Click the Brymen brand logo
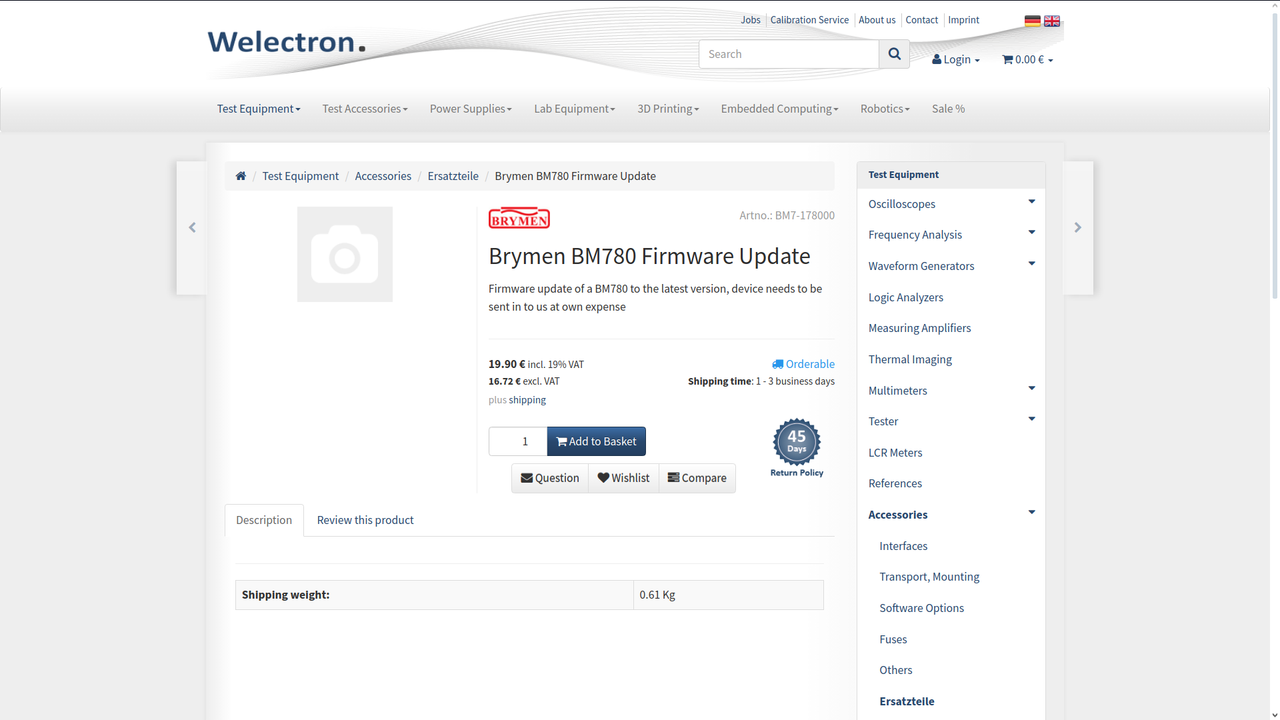Image resolution: width=1280 pixels, height=720 pixels. pyautogui.click(x=519, y=218)
